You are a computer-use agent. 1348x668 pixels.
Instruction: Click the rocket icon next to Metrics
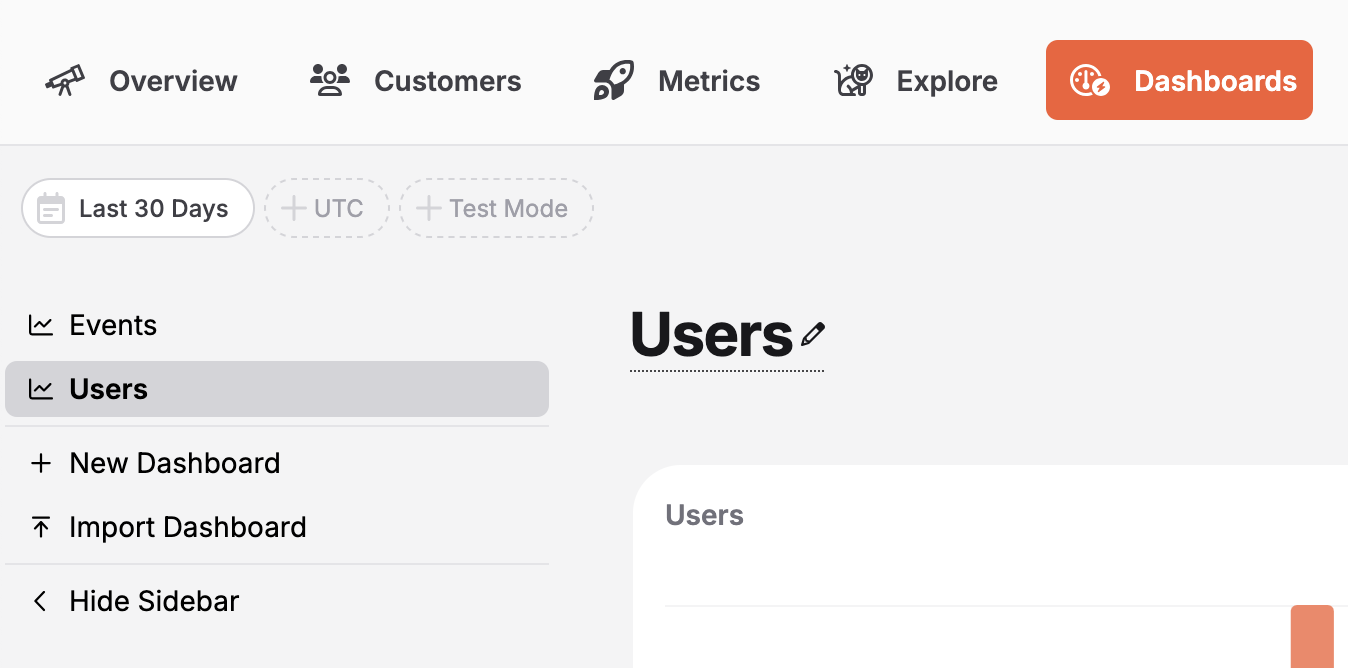coord(611,81)
